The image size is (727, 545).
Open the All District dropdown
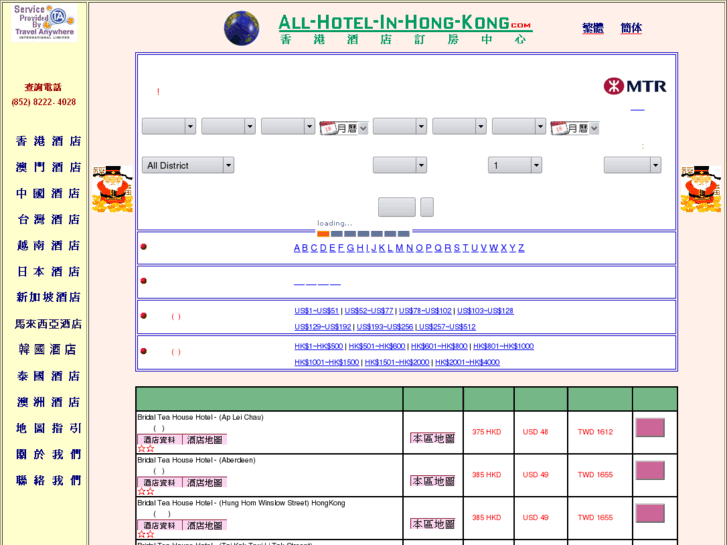pos(188,165)
